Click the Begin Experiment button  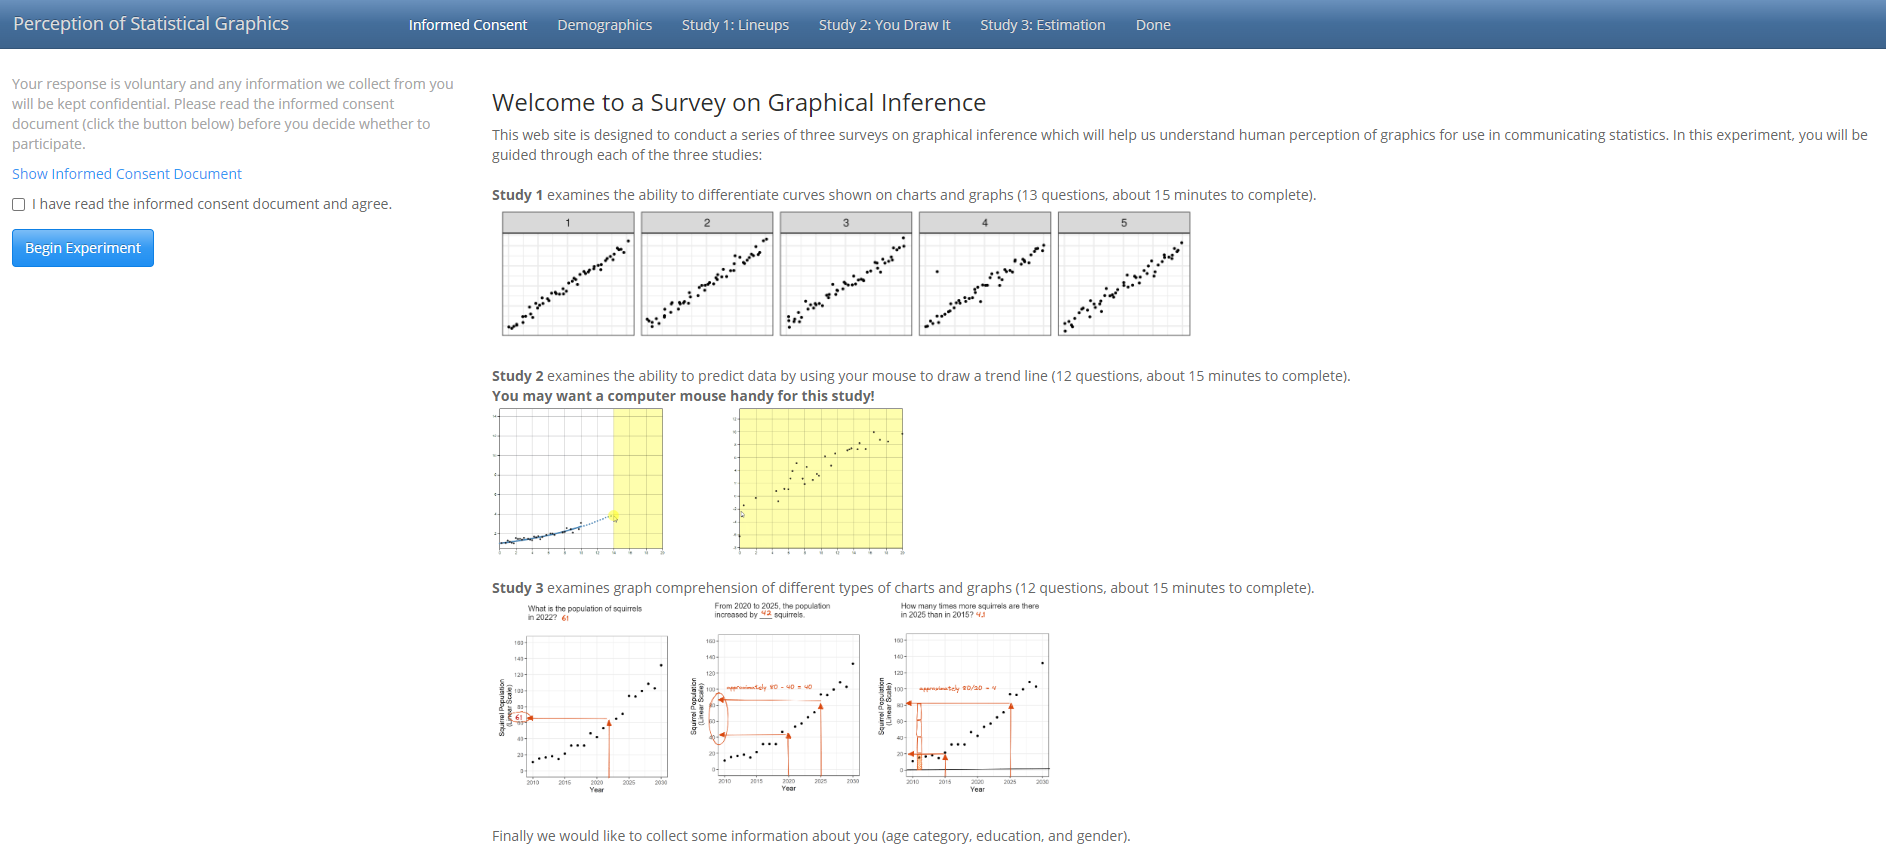pos(83,248)
